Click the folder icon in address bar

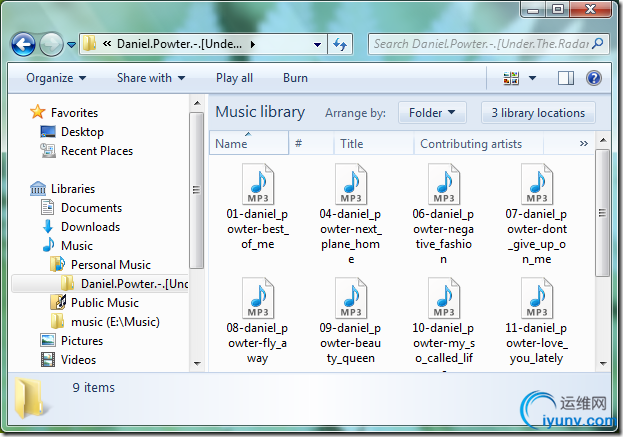[x=89, y=44]
